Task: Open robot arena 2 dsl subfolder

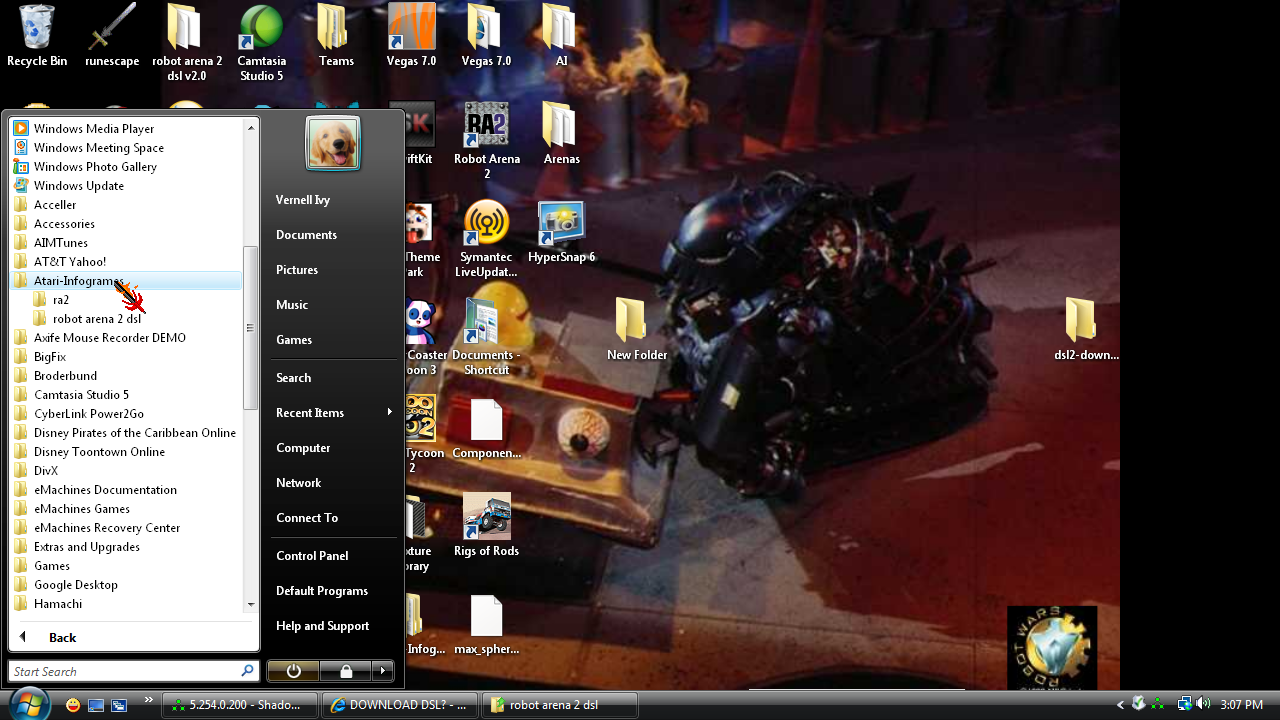Action: point(127,318)
